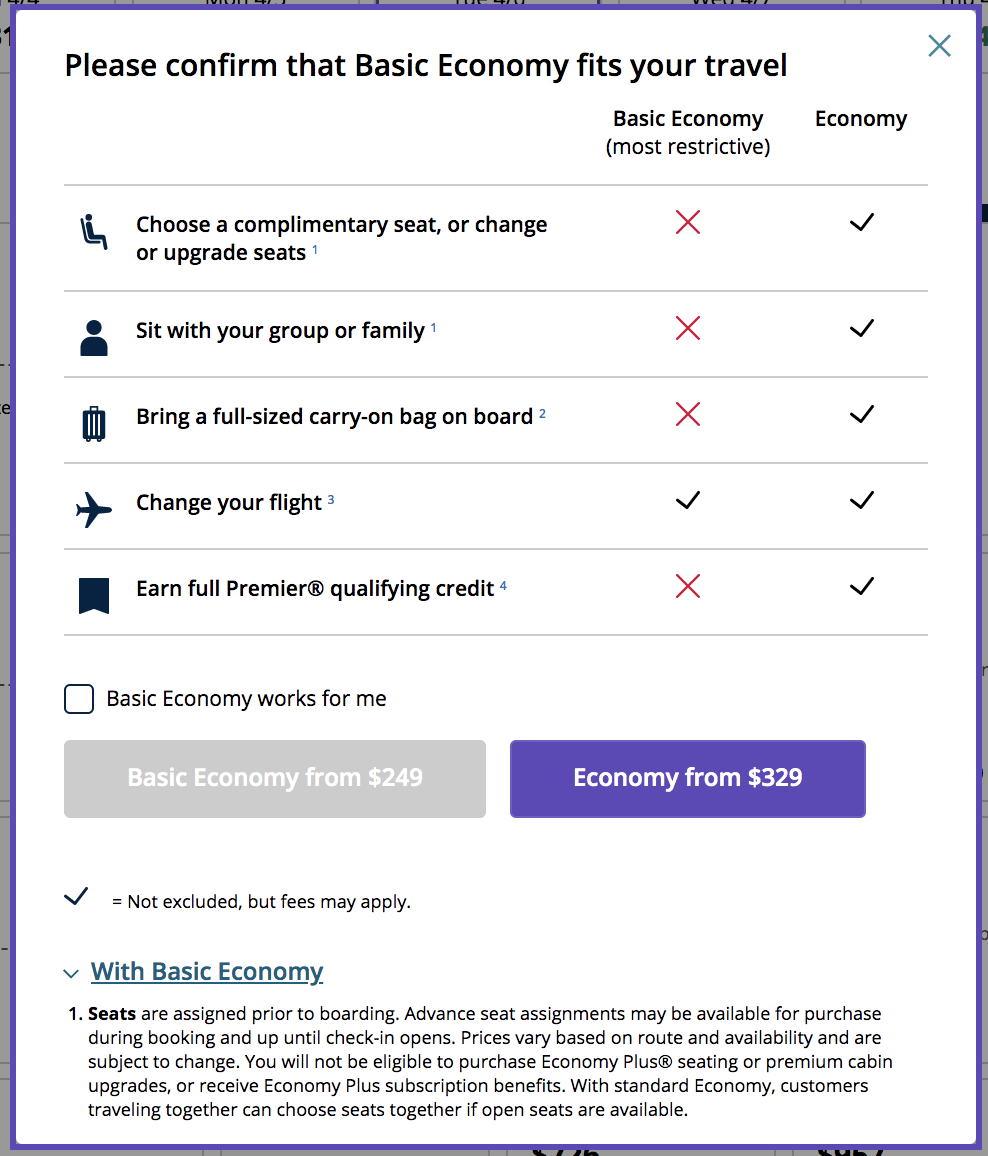The height and width of the screenshot is (1156, 988).
Task: Click the red X for Premier credit under Basic Economy
Action: 687,587
